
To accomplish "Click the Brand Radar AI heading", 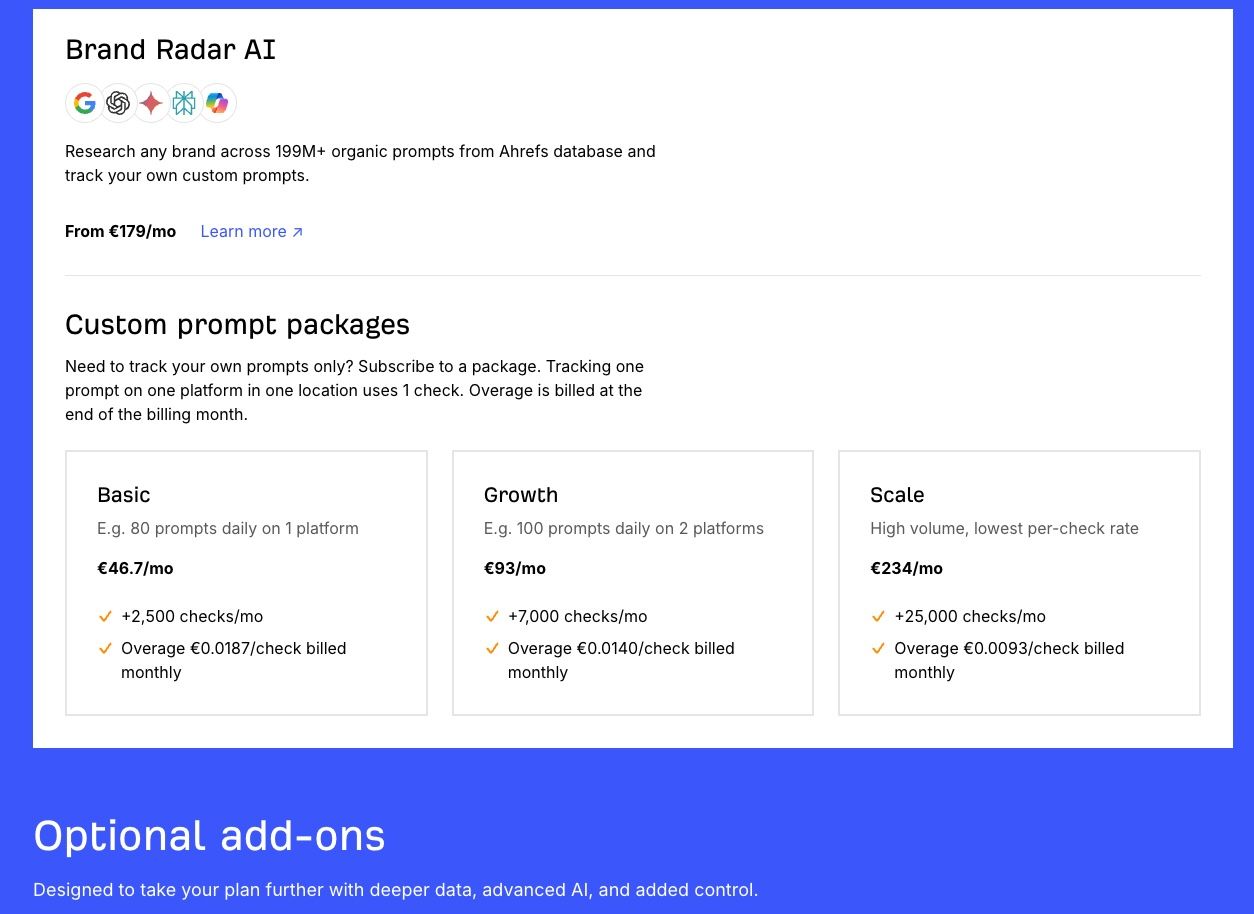I will (x=170, y=49).
